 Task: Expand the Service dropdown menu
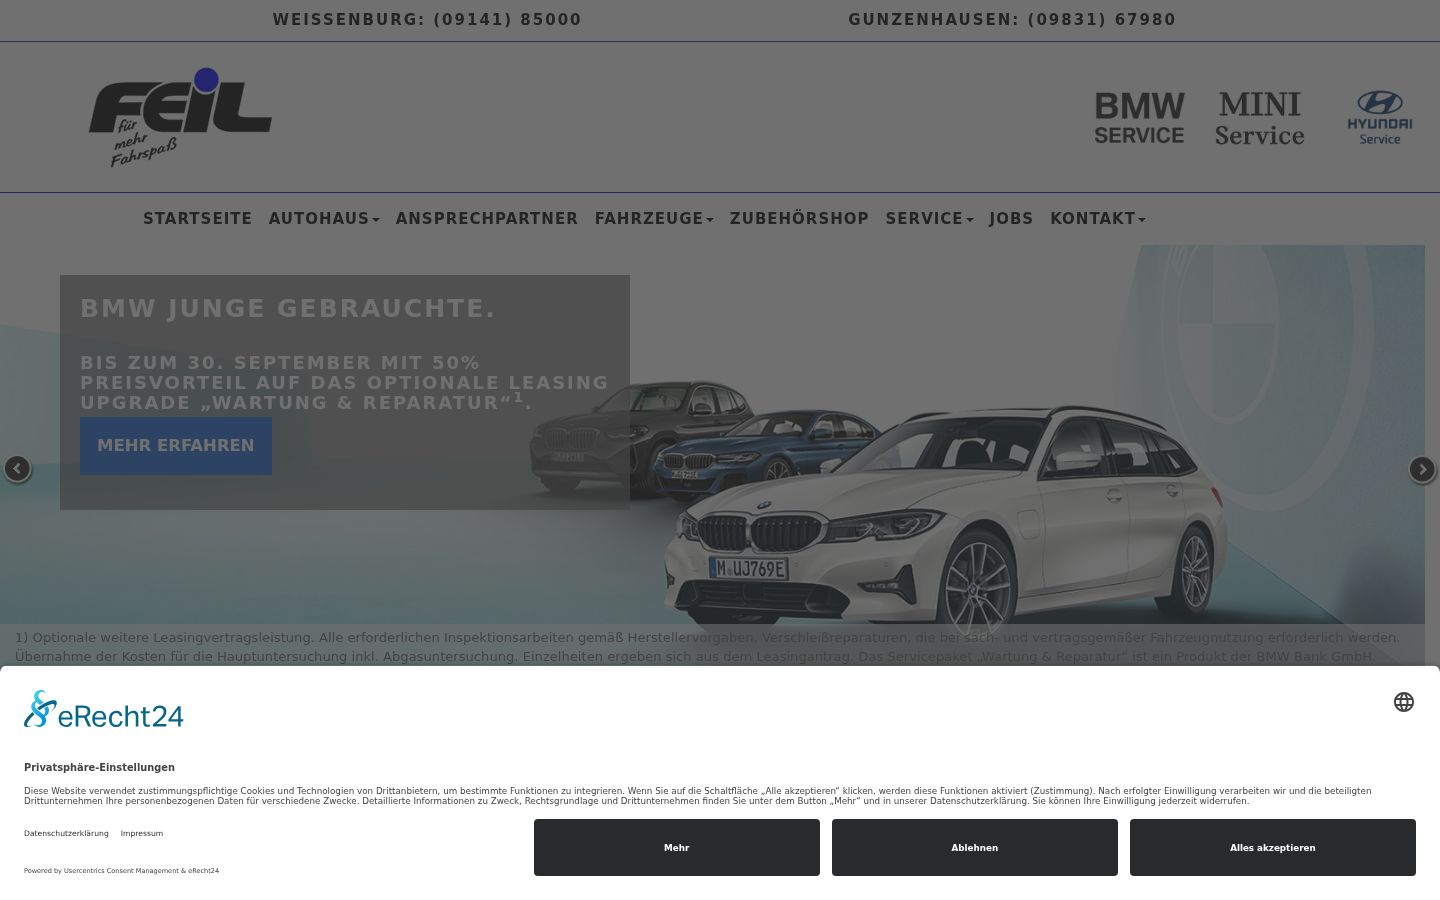click(x=929, y=218)
